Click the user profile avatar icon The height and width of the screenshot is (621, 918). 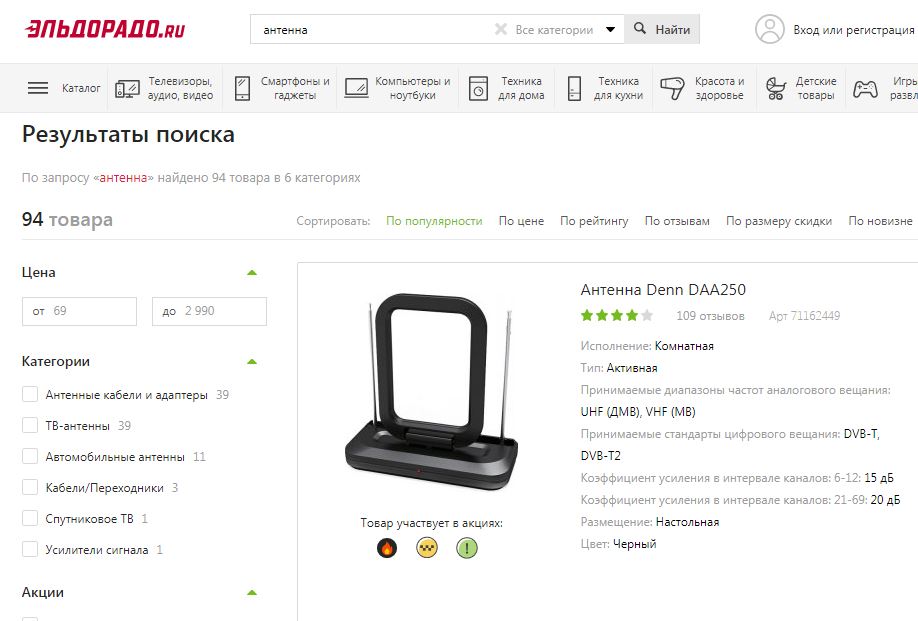769,29
